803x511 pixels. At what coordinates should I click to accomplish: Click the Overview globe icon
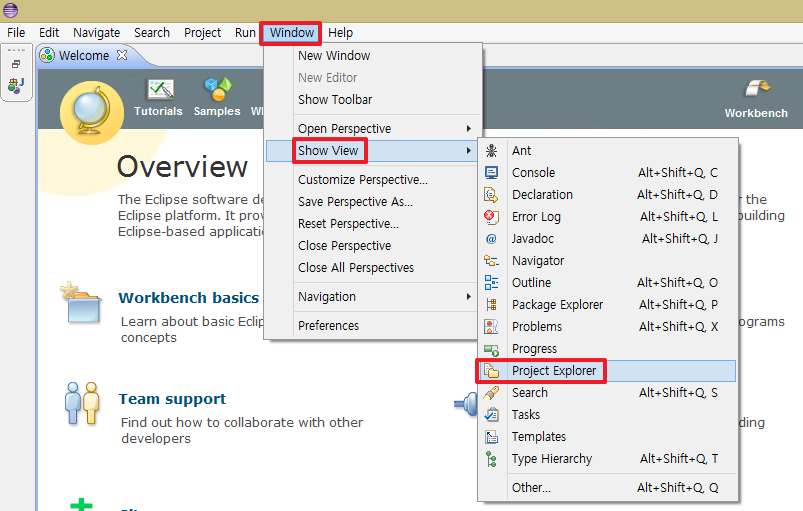[x=92, y=112]
